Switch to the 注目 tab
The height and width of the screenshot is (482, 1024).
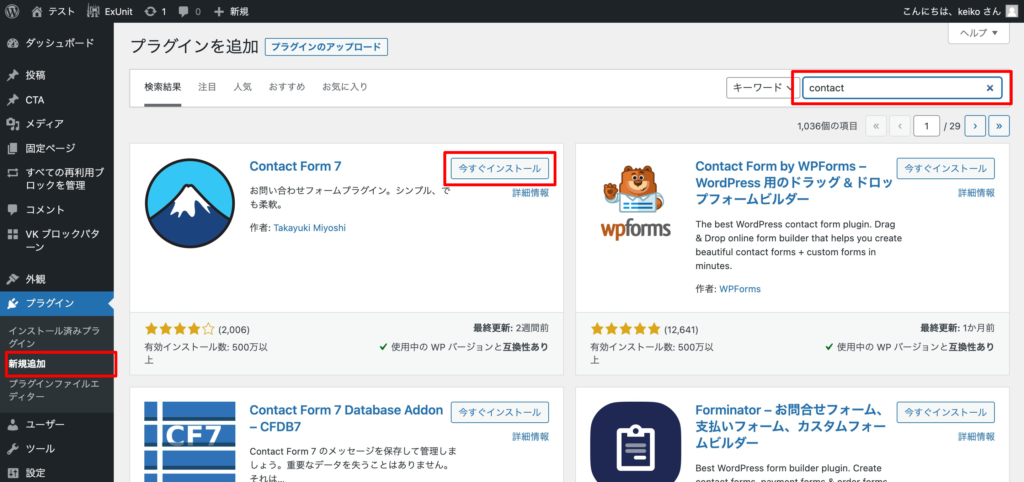click(207, 87)
